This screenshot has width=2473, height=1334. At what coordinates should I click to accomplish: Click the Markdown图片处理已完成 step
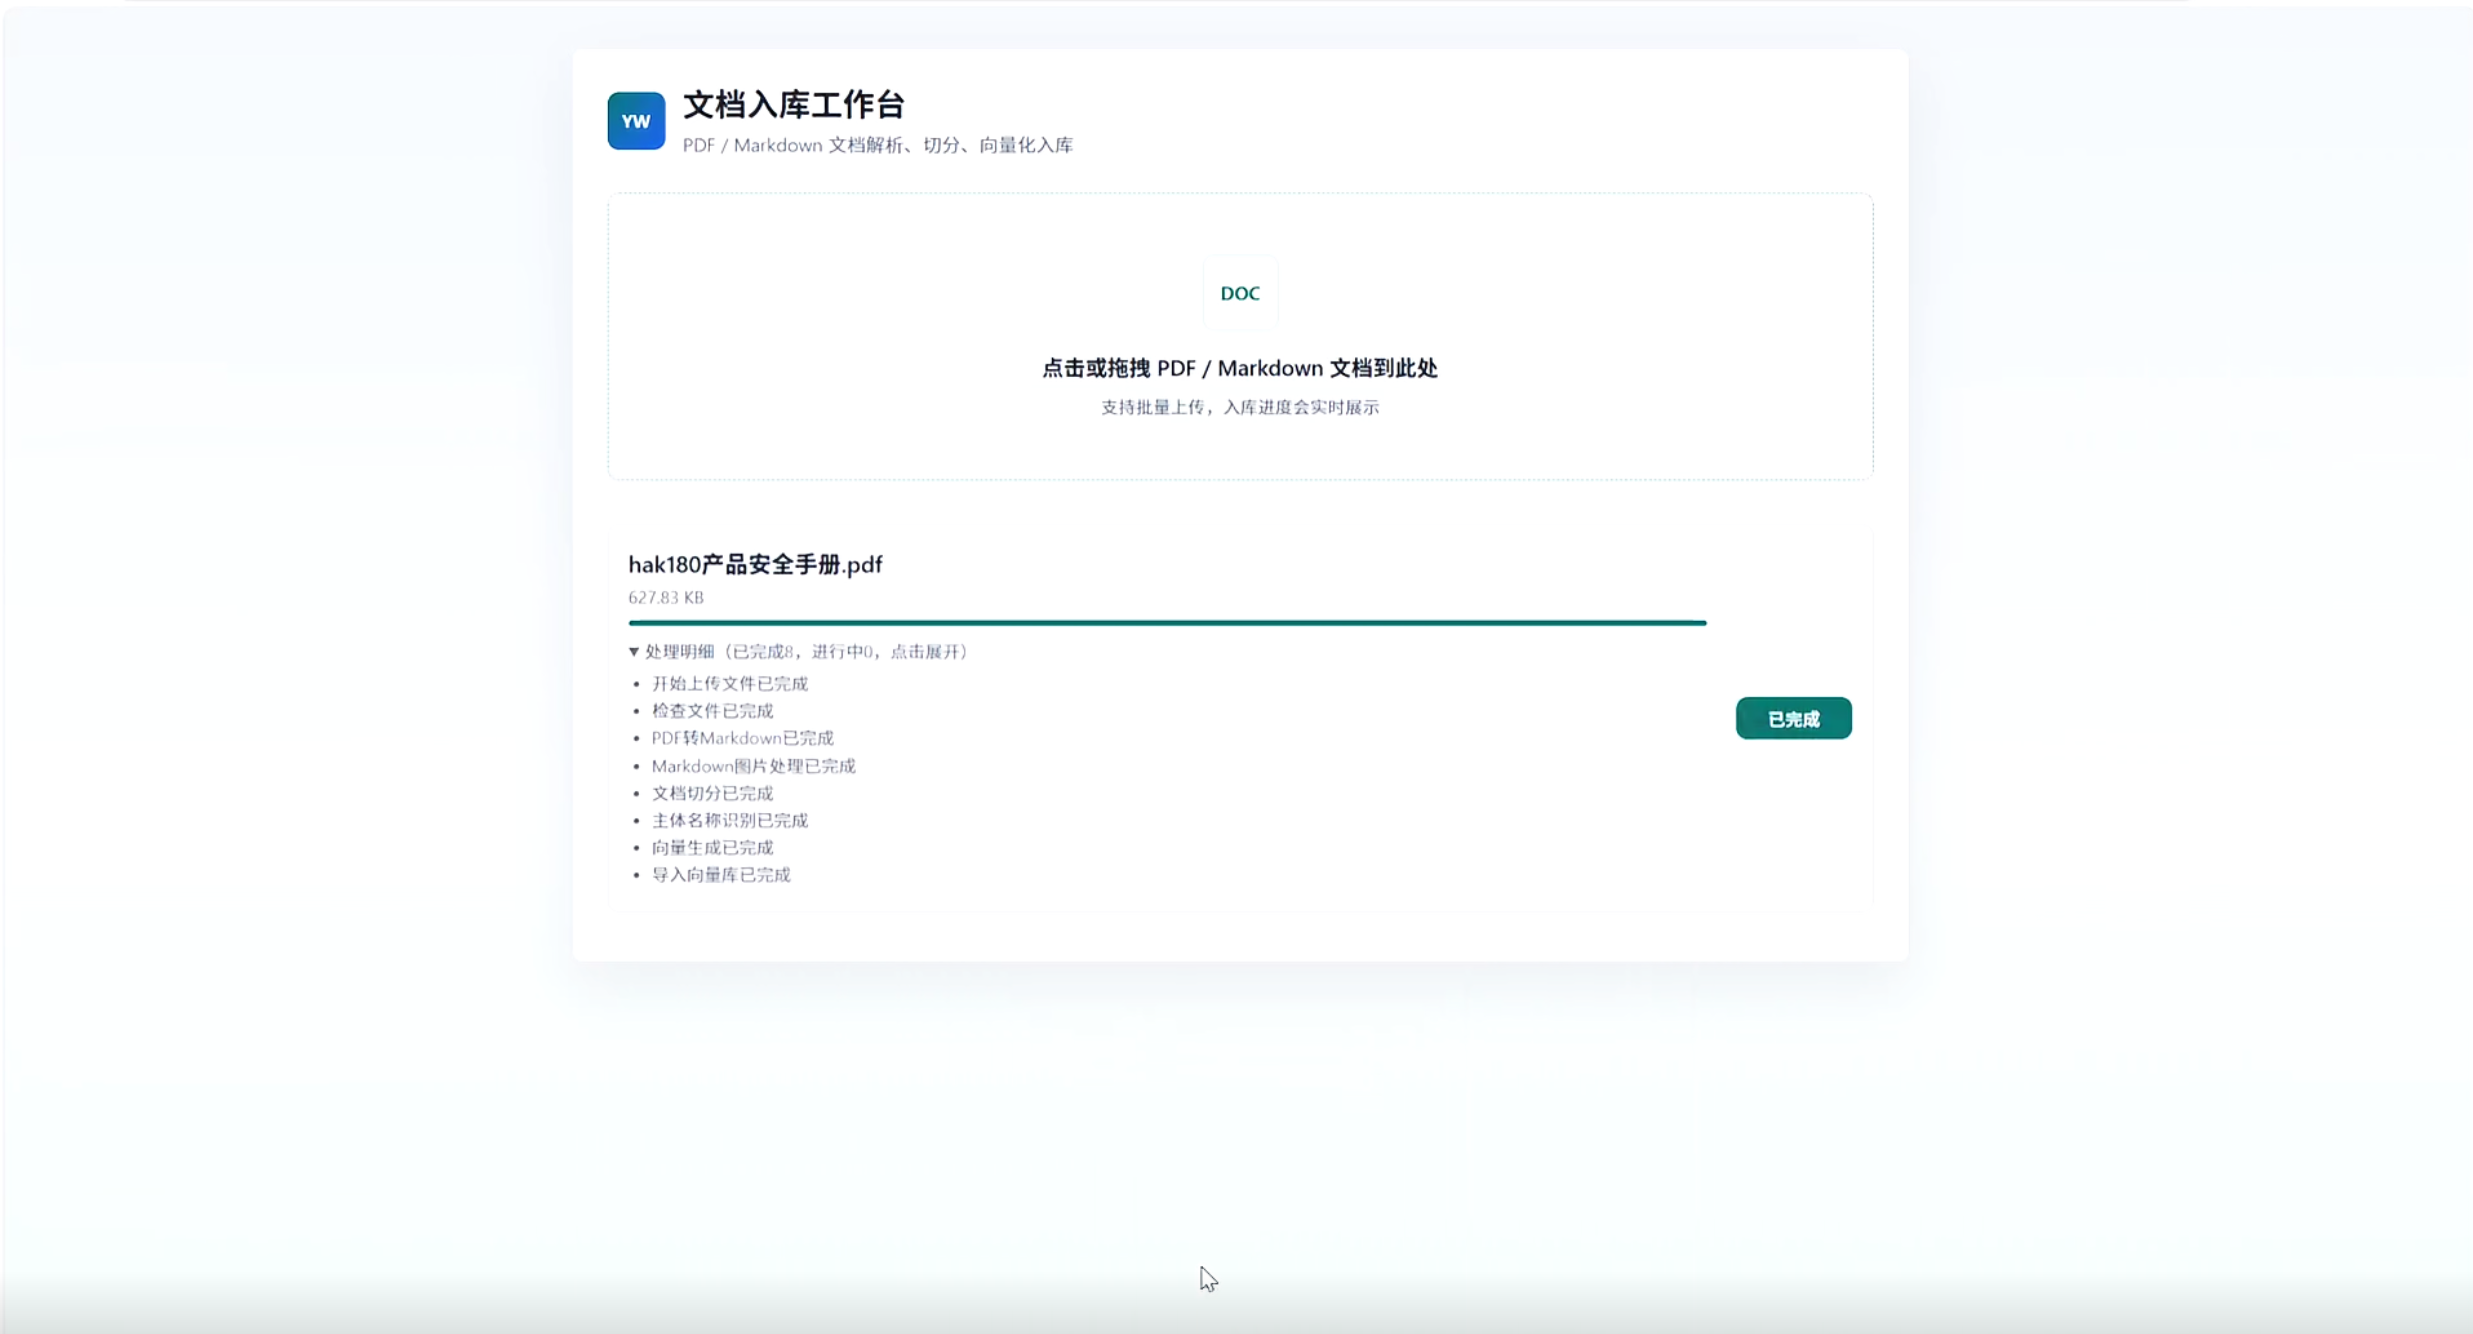click(754, 766)
